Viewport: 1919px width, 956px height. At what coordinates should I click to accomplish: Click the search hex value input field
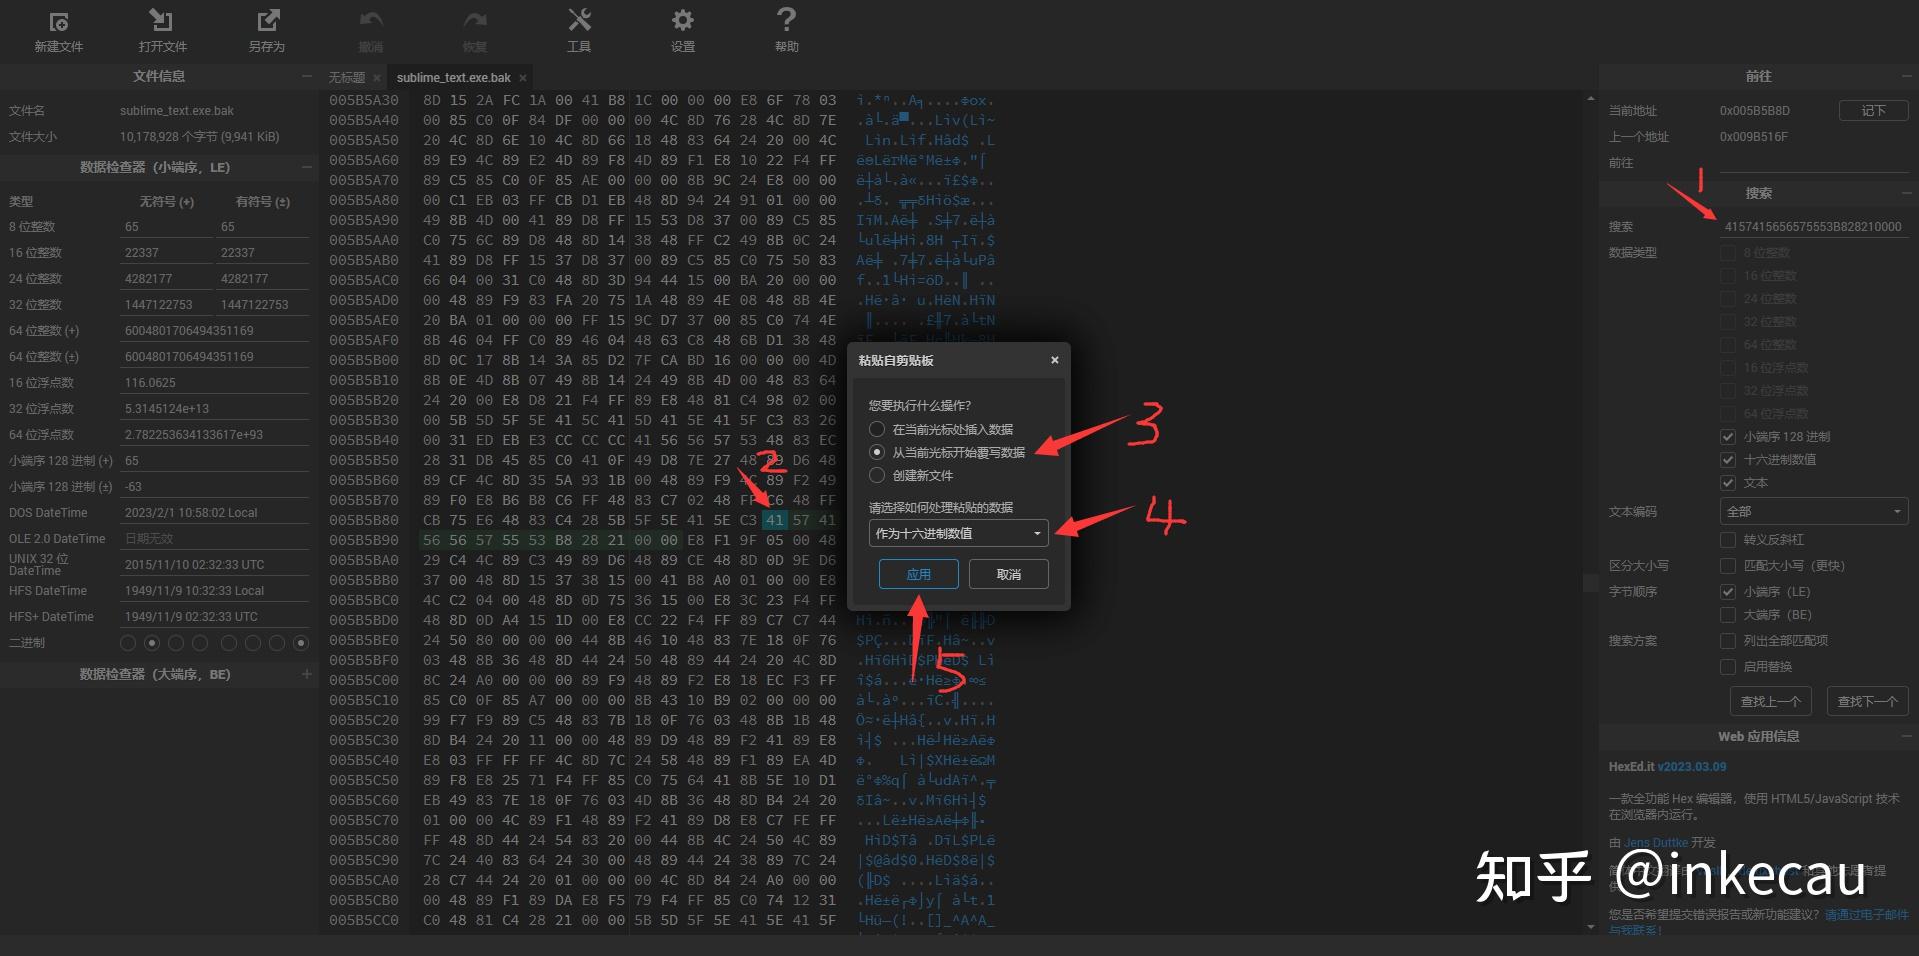1812,227
